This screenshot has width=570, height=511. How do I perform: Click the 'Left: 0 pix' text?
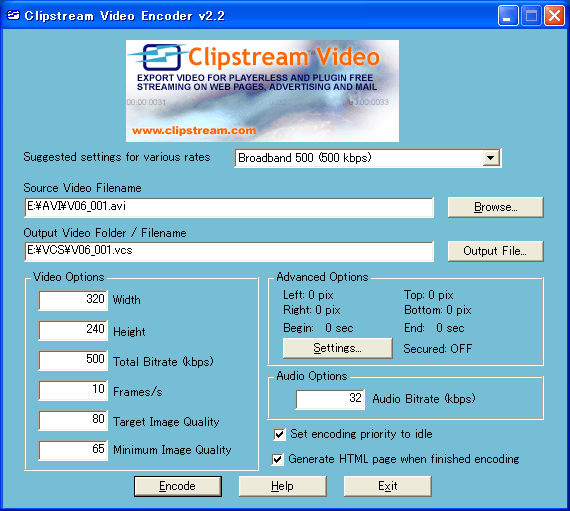click(308, 295)
